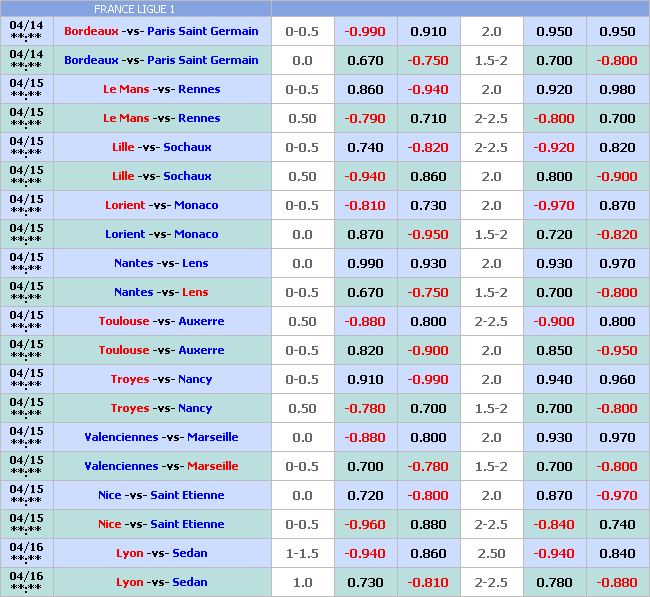Click the 04/15 date cell of Troyes 0.50 row
Viewport: 650px width, 597px height.
click(26, 408)
